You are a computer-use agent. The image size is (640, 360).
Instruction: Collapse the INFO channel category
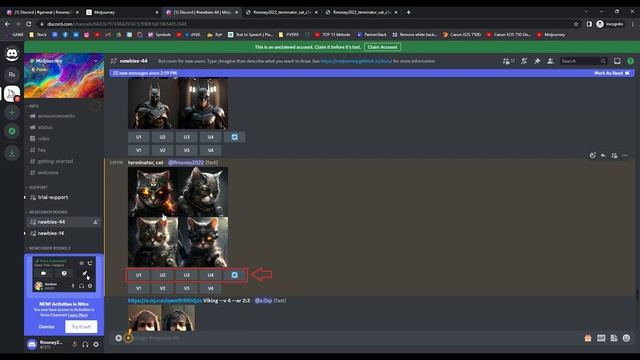33,106
